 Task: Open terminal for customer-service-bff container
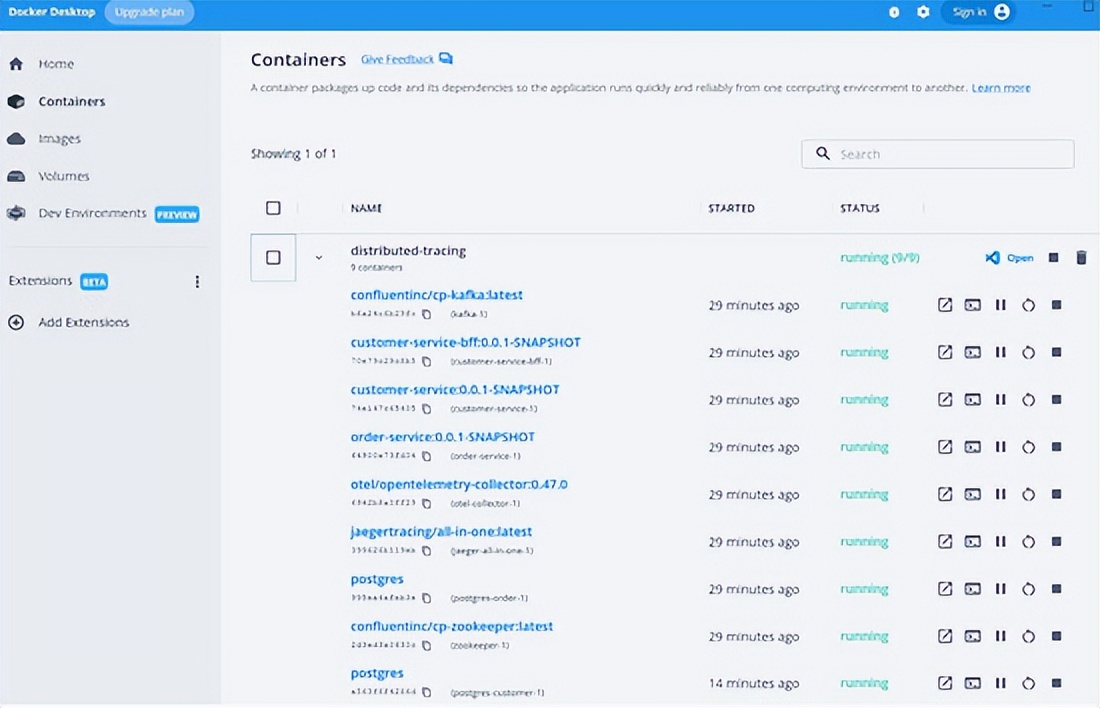coord(972,352)
